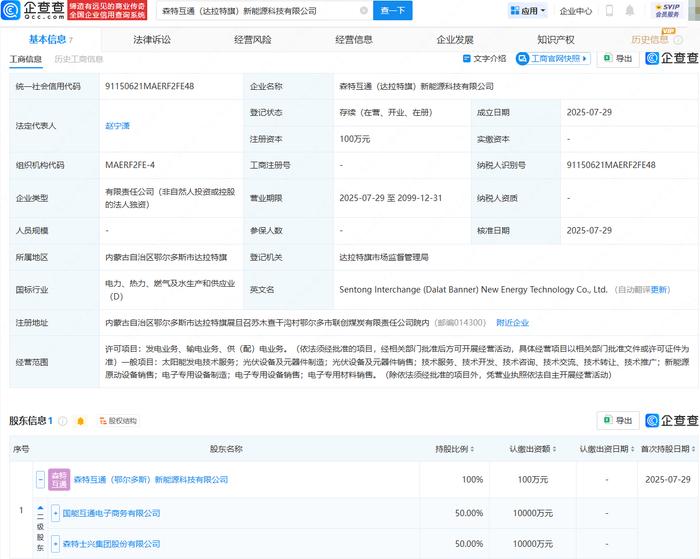Click the 纳税人识别号 value
The width and height of the screenshot is (700, 559).
click(x=611, y=165)
